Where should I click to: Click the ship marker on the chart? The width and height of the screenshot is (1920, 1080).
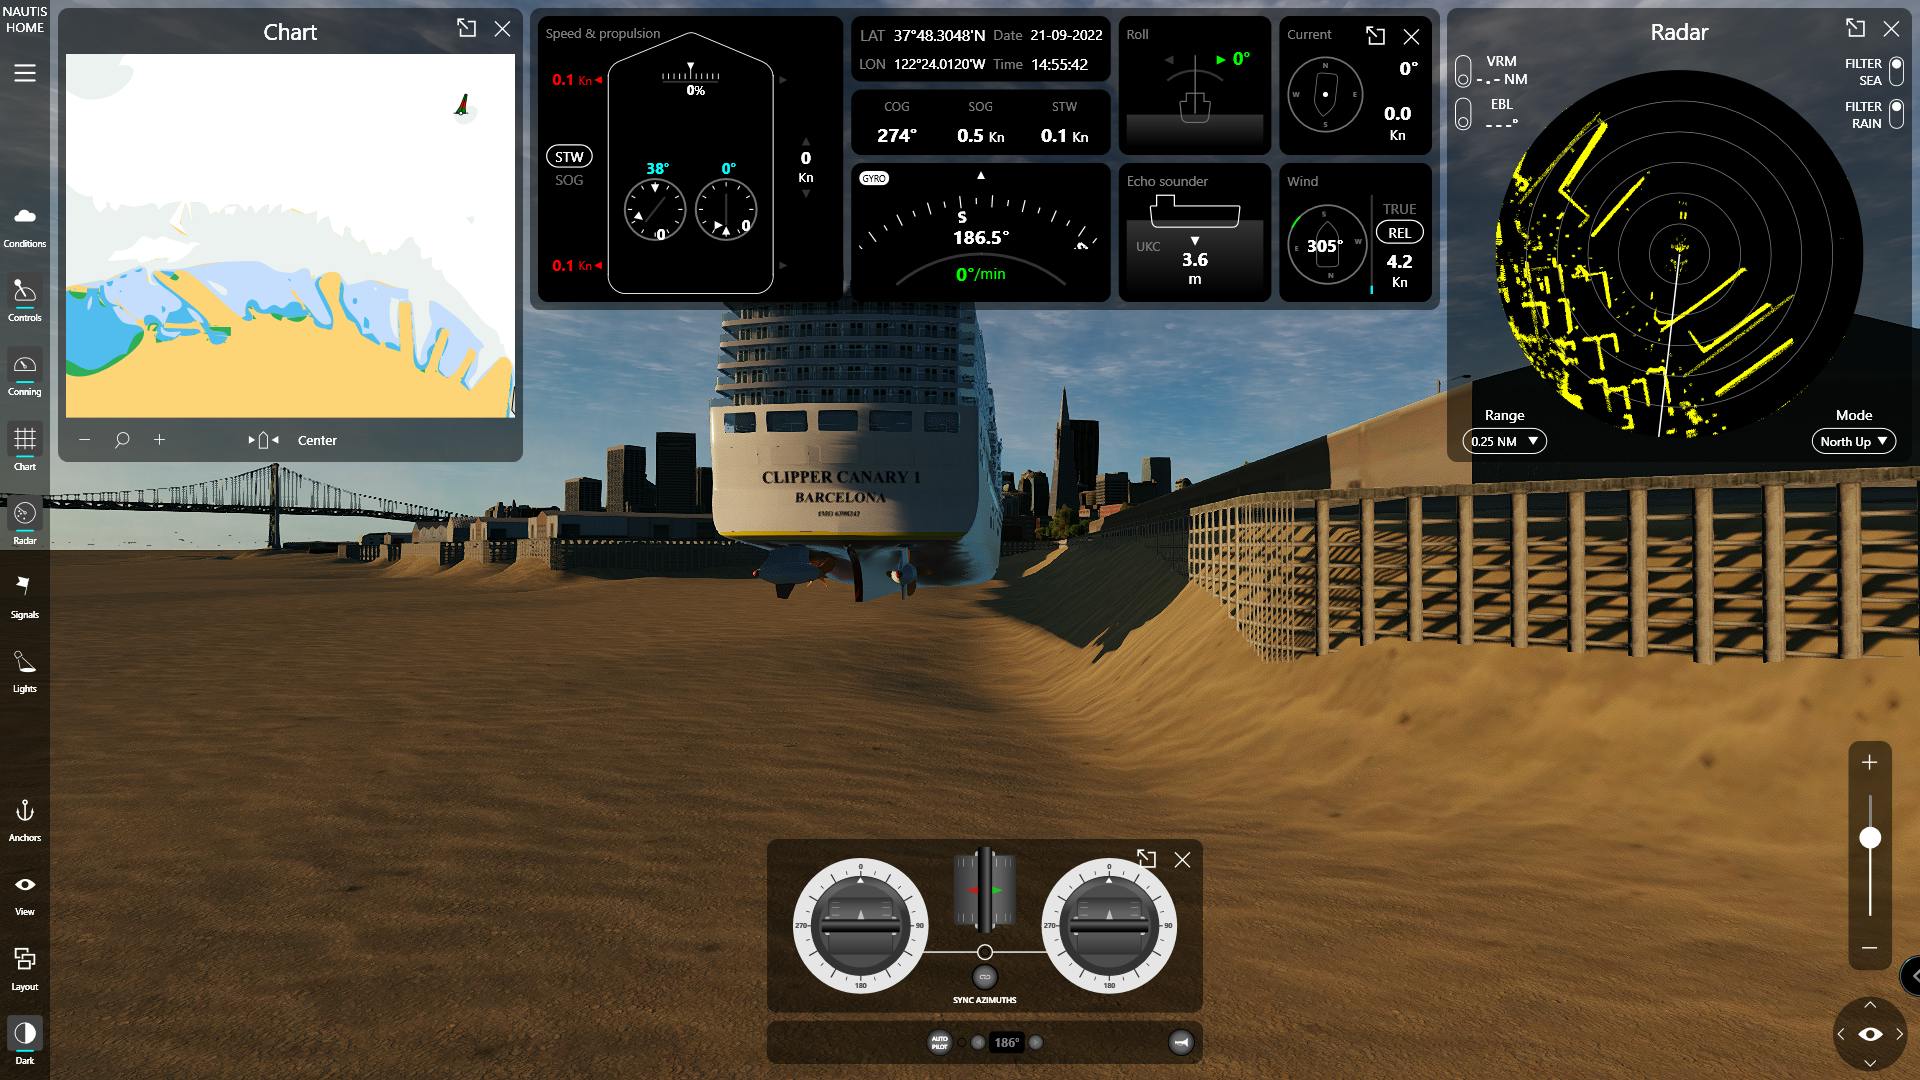[462, 105]
